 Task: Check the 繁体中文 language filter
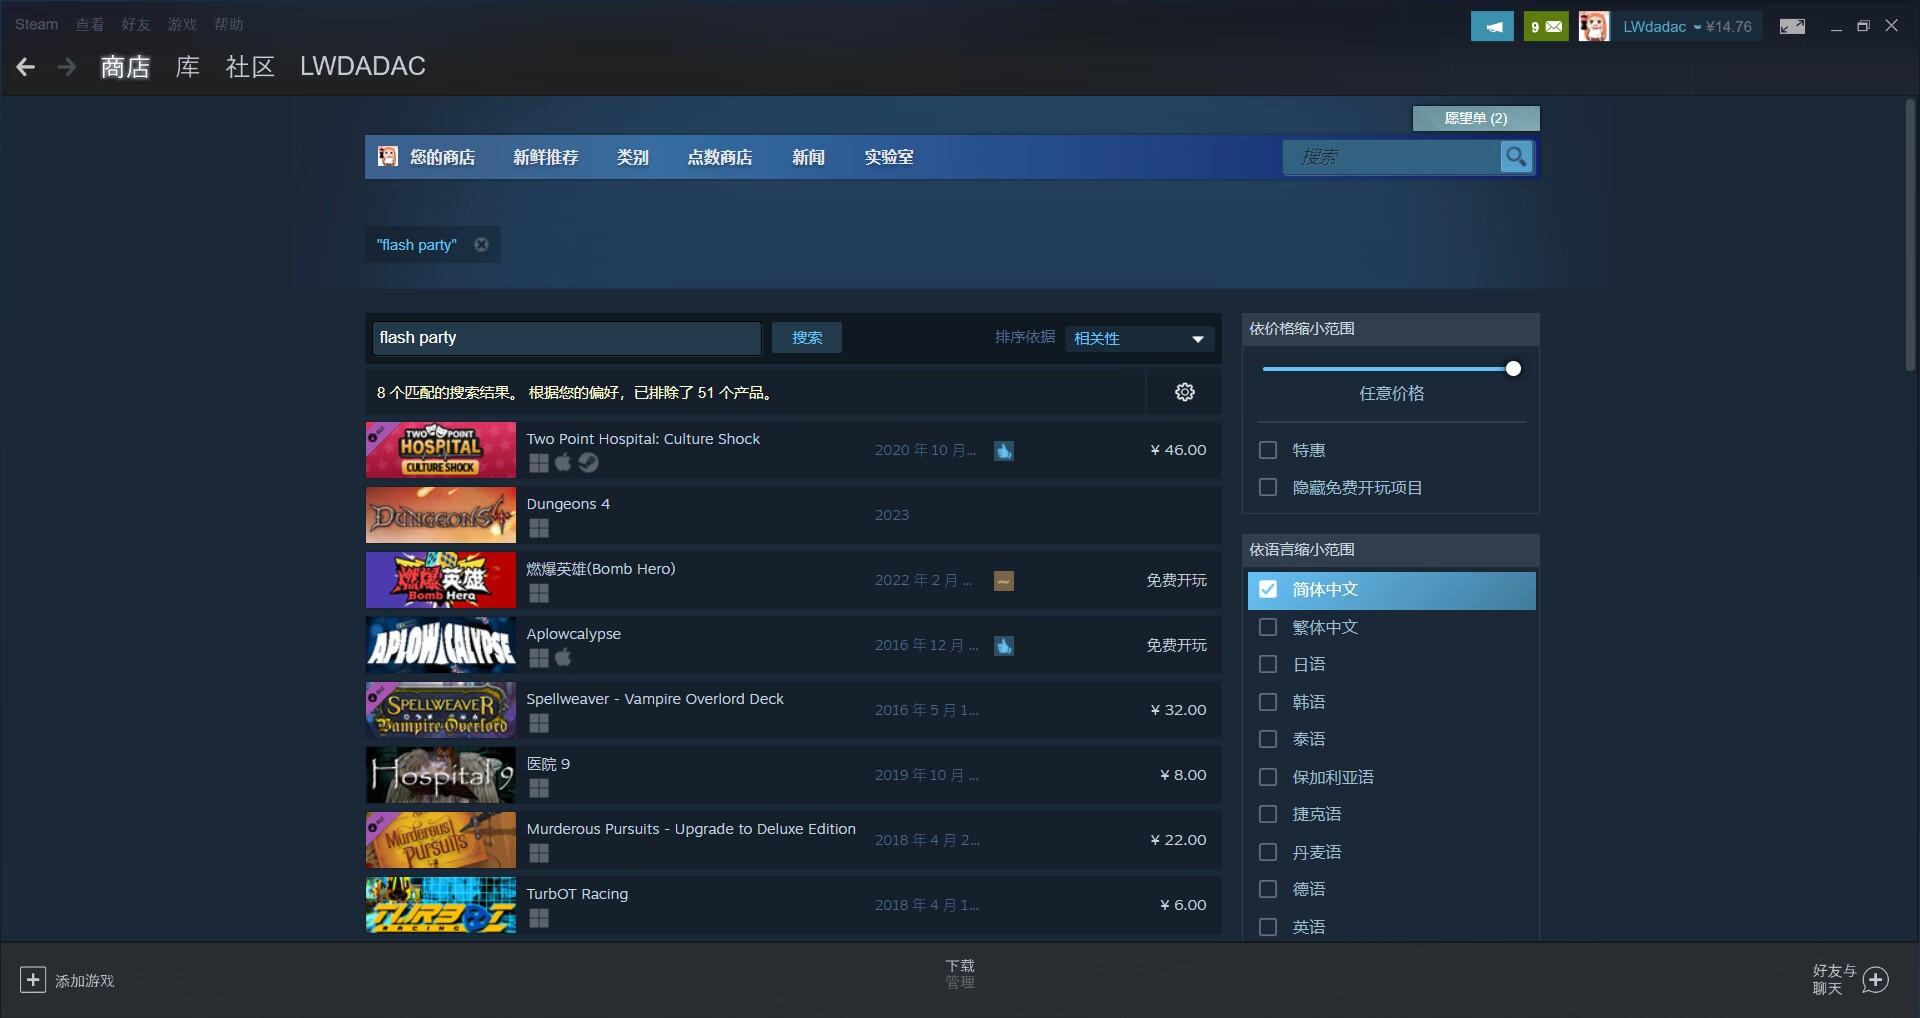click(1268, 627)
